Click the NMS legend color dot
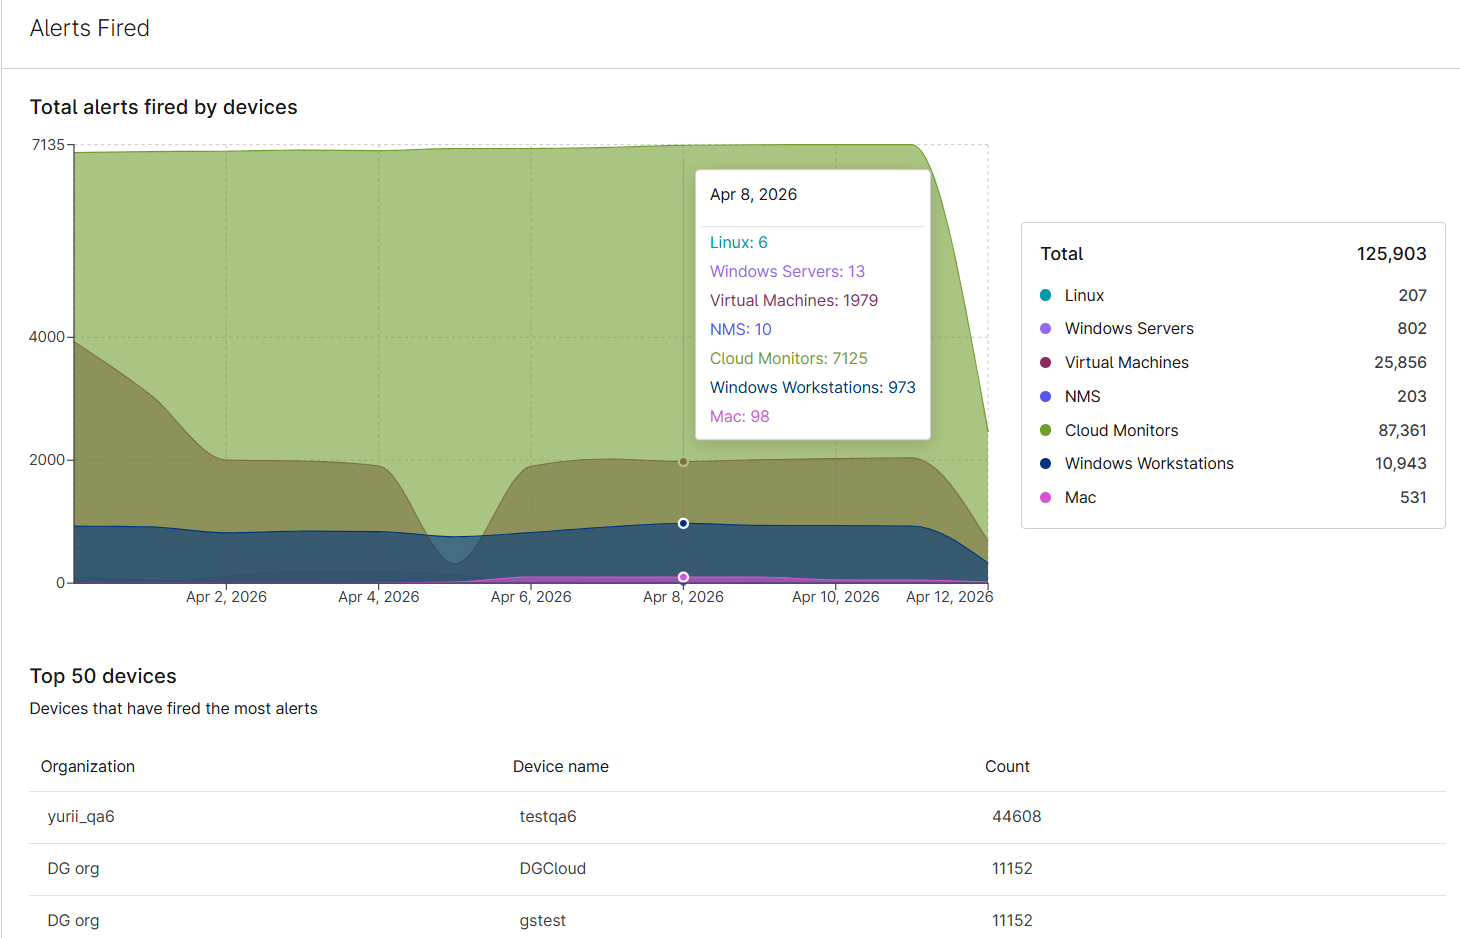 tap(1046, 396)
